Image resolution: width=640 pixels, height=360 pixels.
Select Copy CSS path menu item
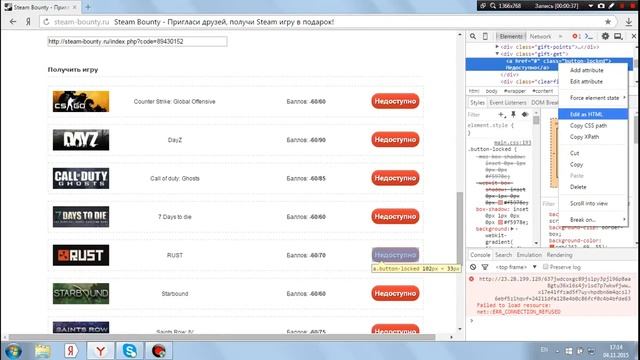click(x=593, y=126)
